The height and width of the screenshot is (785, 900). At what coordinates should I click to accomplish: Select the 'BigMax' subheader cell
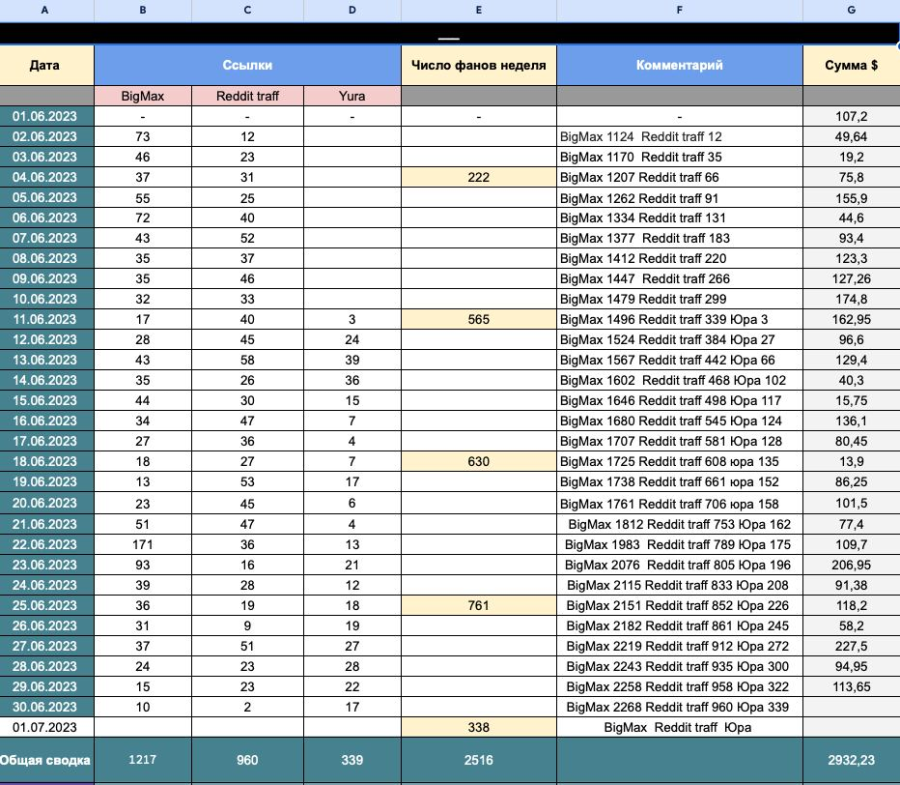(142, 96)
